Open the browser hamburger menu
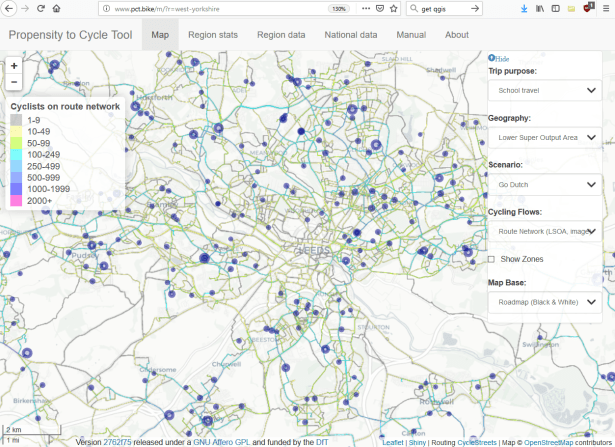 click(x=606, y=8)
